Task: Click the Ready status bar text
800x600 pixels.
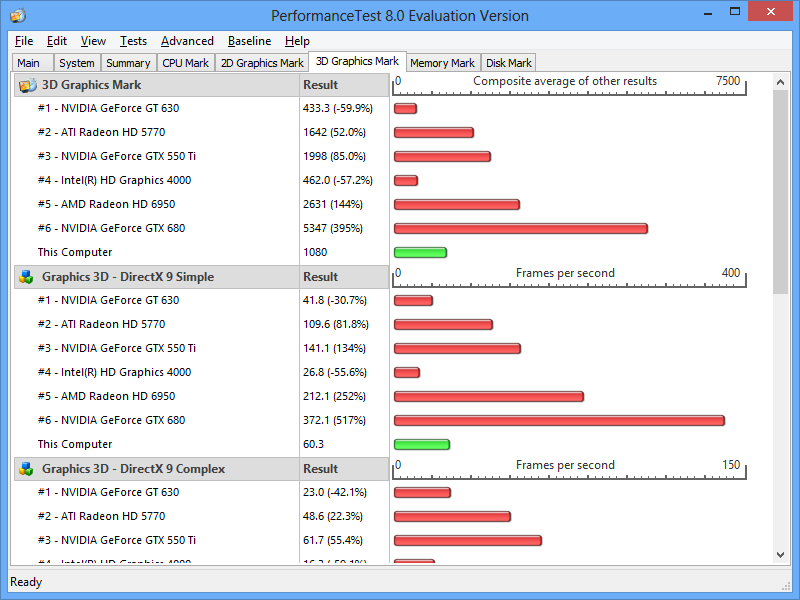Action: 26,582
